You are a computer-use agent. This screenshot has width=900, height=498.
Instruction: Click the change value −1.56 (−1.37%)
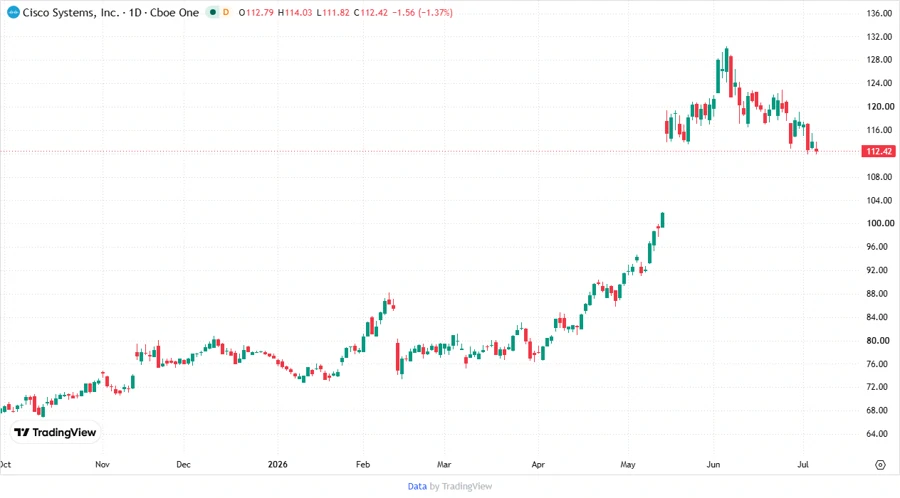pyautogui.click(x=422, y=12)
